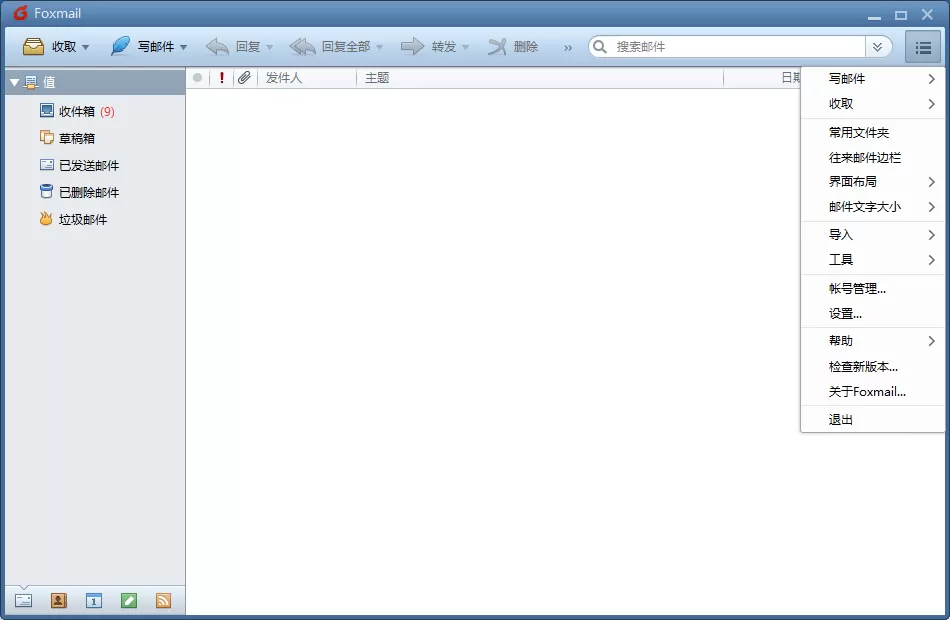Click the Reply All (回复全部) icon
This screenshot has width=950, height=620.
(302, 46)
